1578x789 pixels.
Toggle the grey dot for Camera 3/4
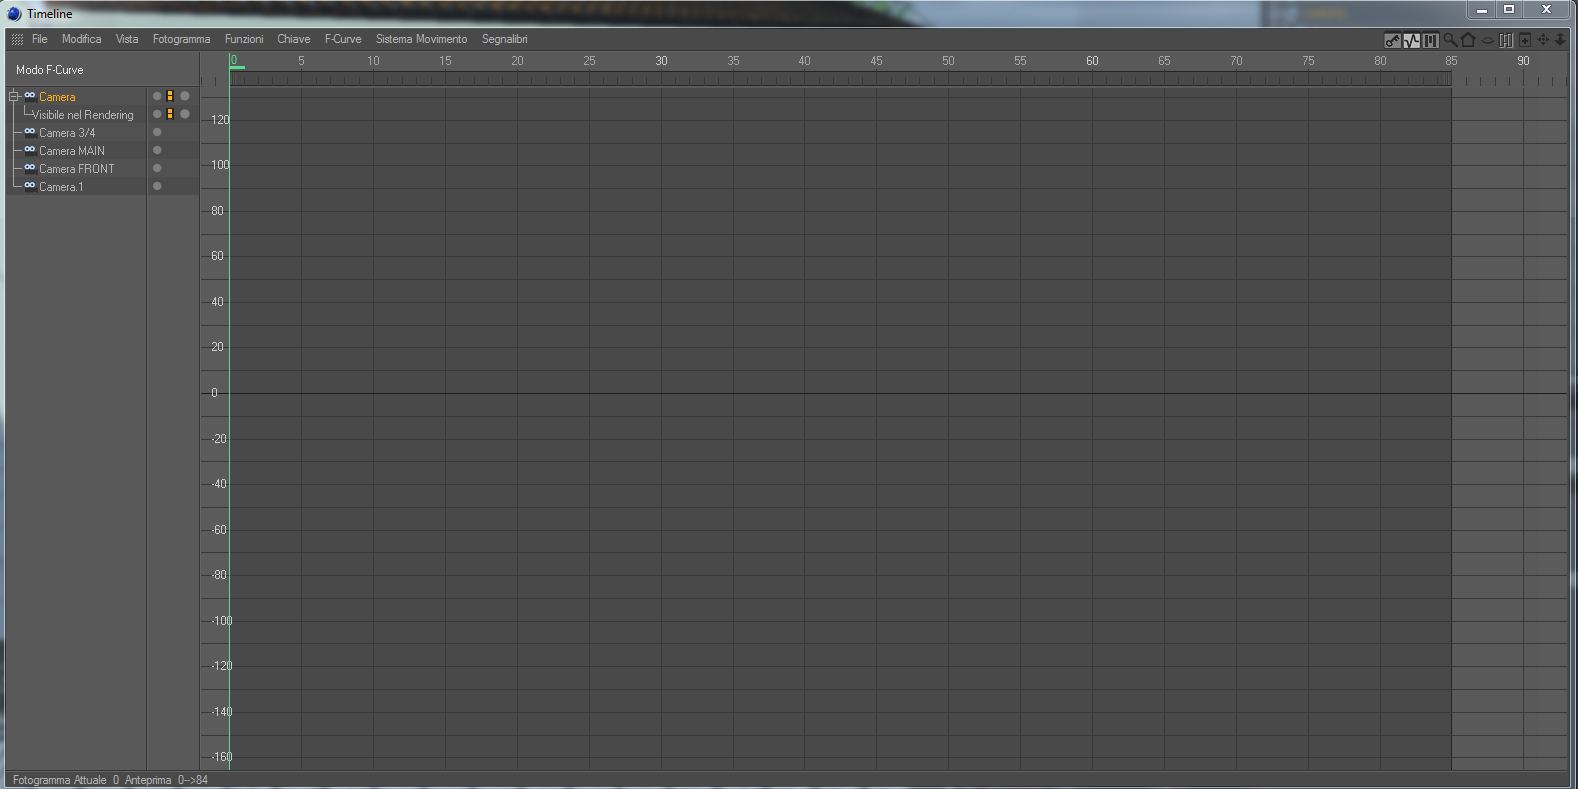point(157,132)
